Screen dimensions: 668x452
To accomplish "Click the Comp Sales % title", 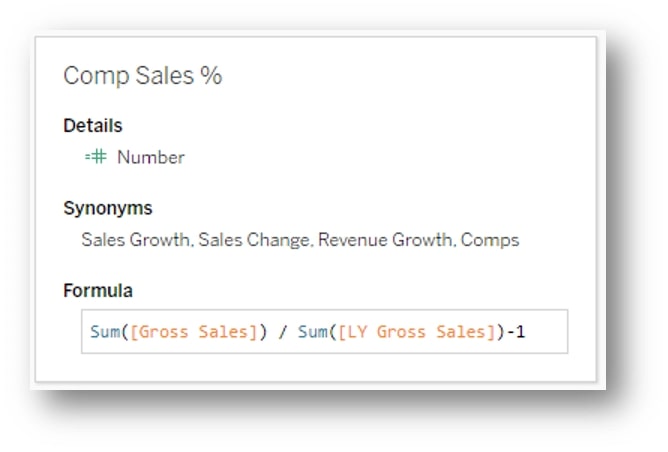I will pyautogui.click(x=143, y=76).
